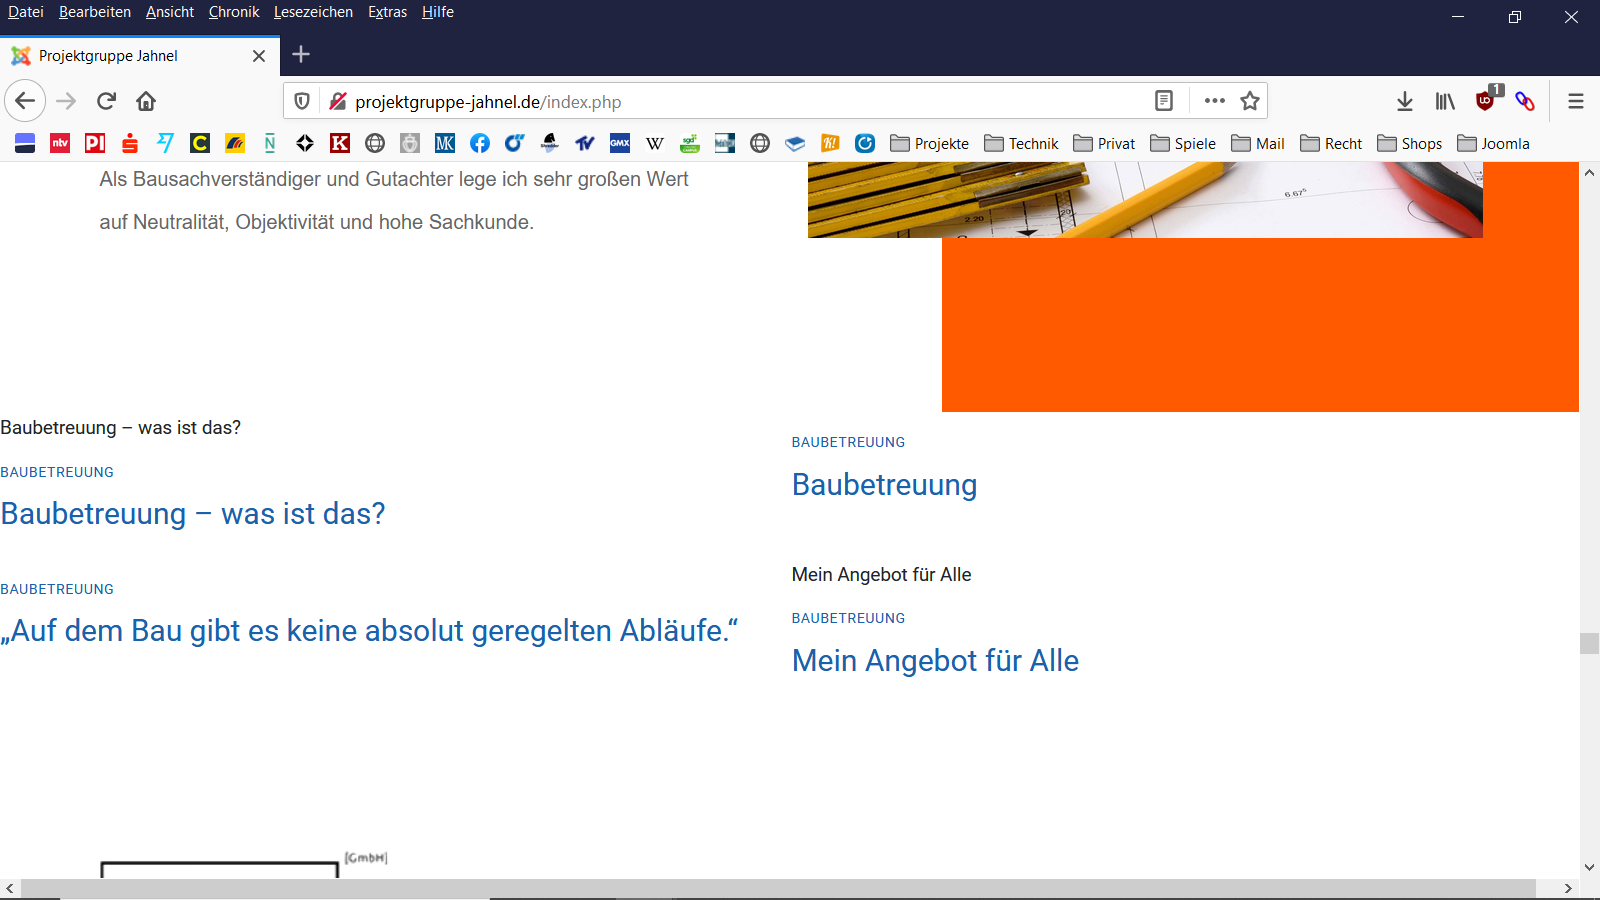Open the 'Auf dem Bau gibt es keine' article
The height and width of the screenshot is (900, 1600).
[369, 630]
